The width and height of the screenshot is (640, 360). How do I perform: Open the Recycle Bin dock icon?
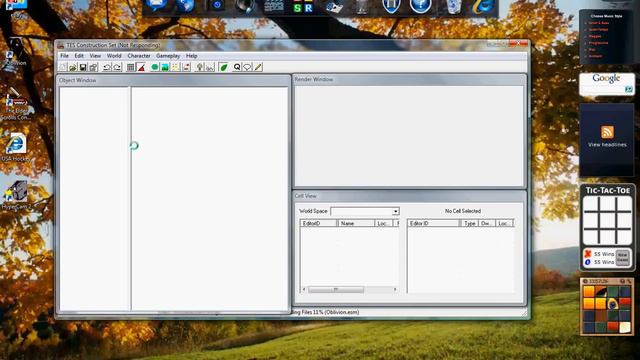point(453,6)
